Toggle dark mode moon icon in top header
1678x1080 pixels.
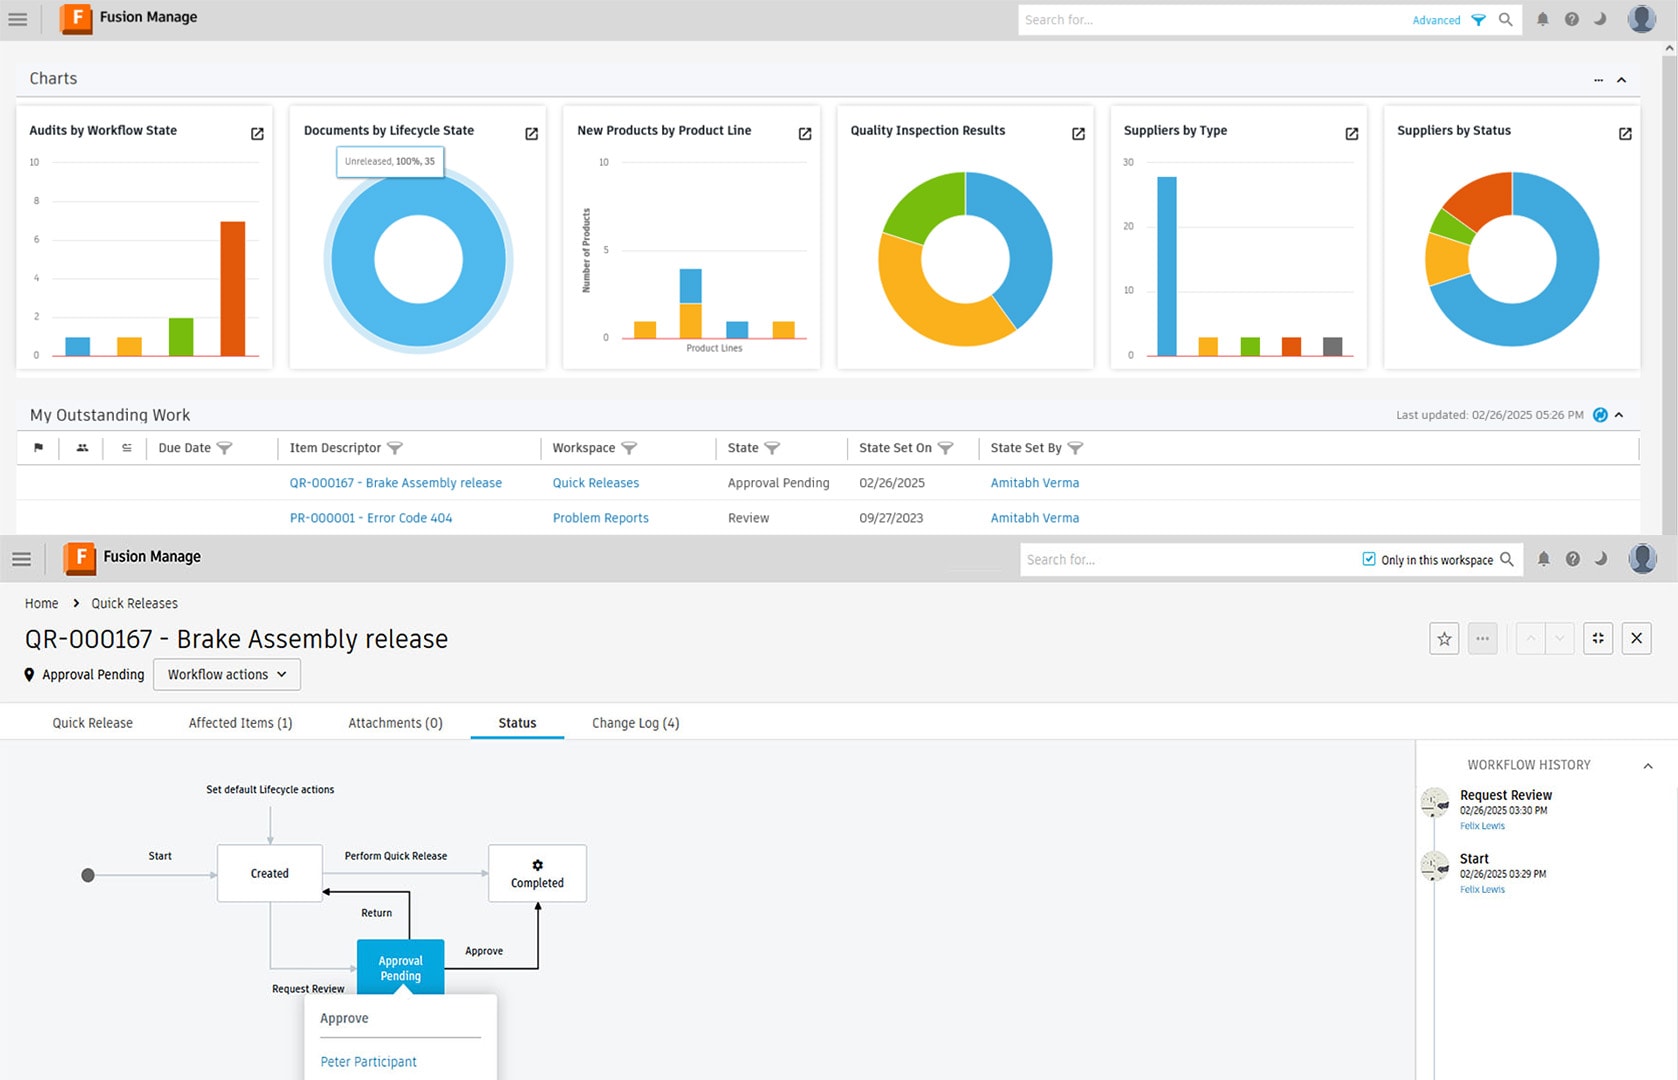[1600, 19]
